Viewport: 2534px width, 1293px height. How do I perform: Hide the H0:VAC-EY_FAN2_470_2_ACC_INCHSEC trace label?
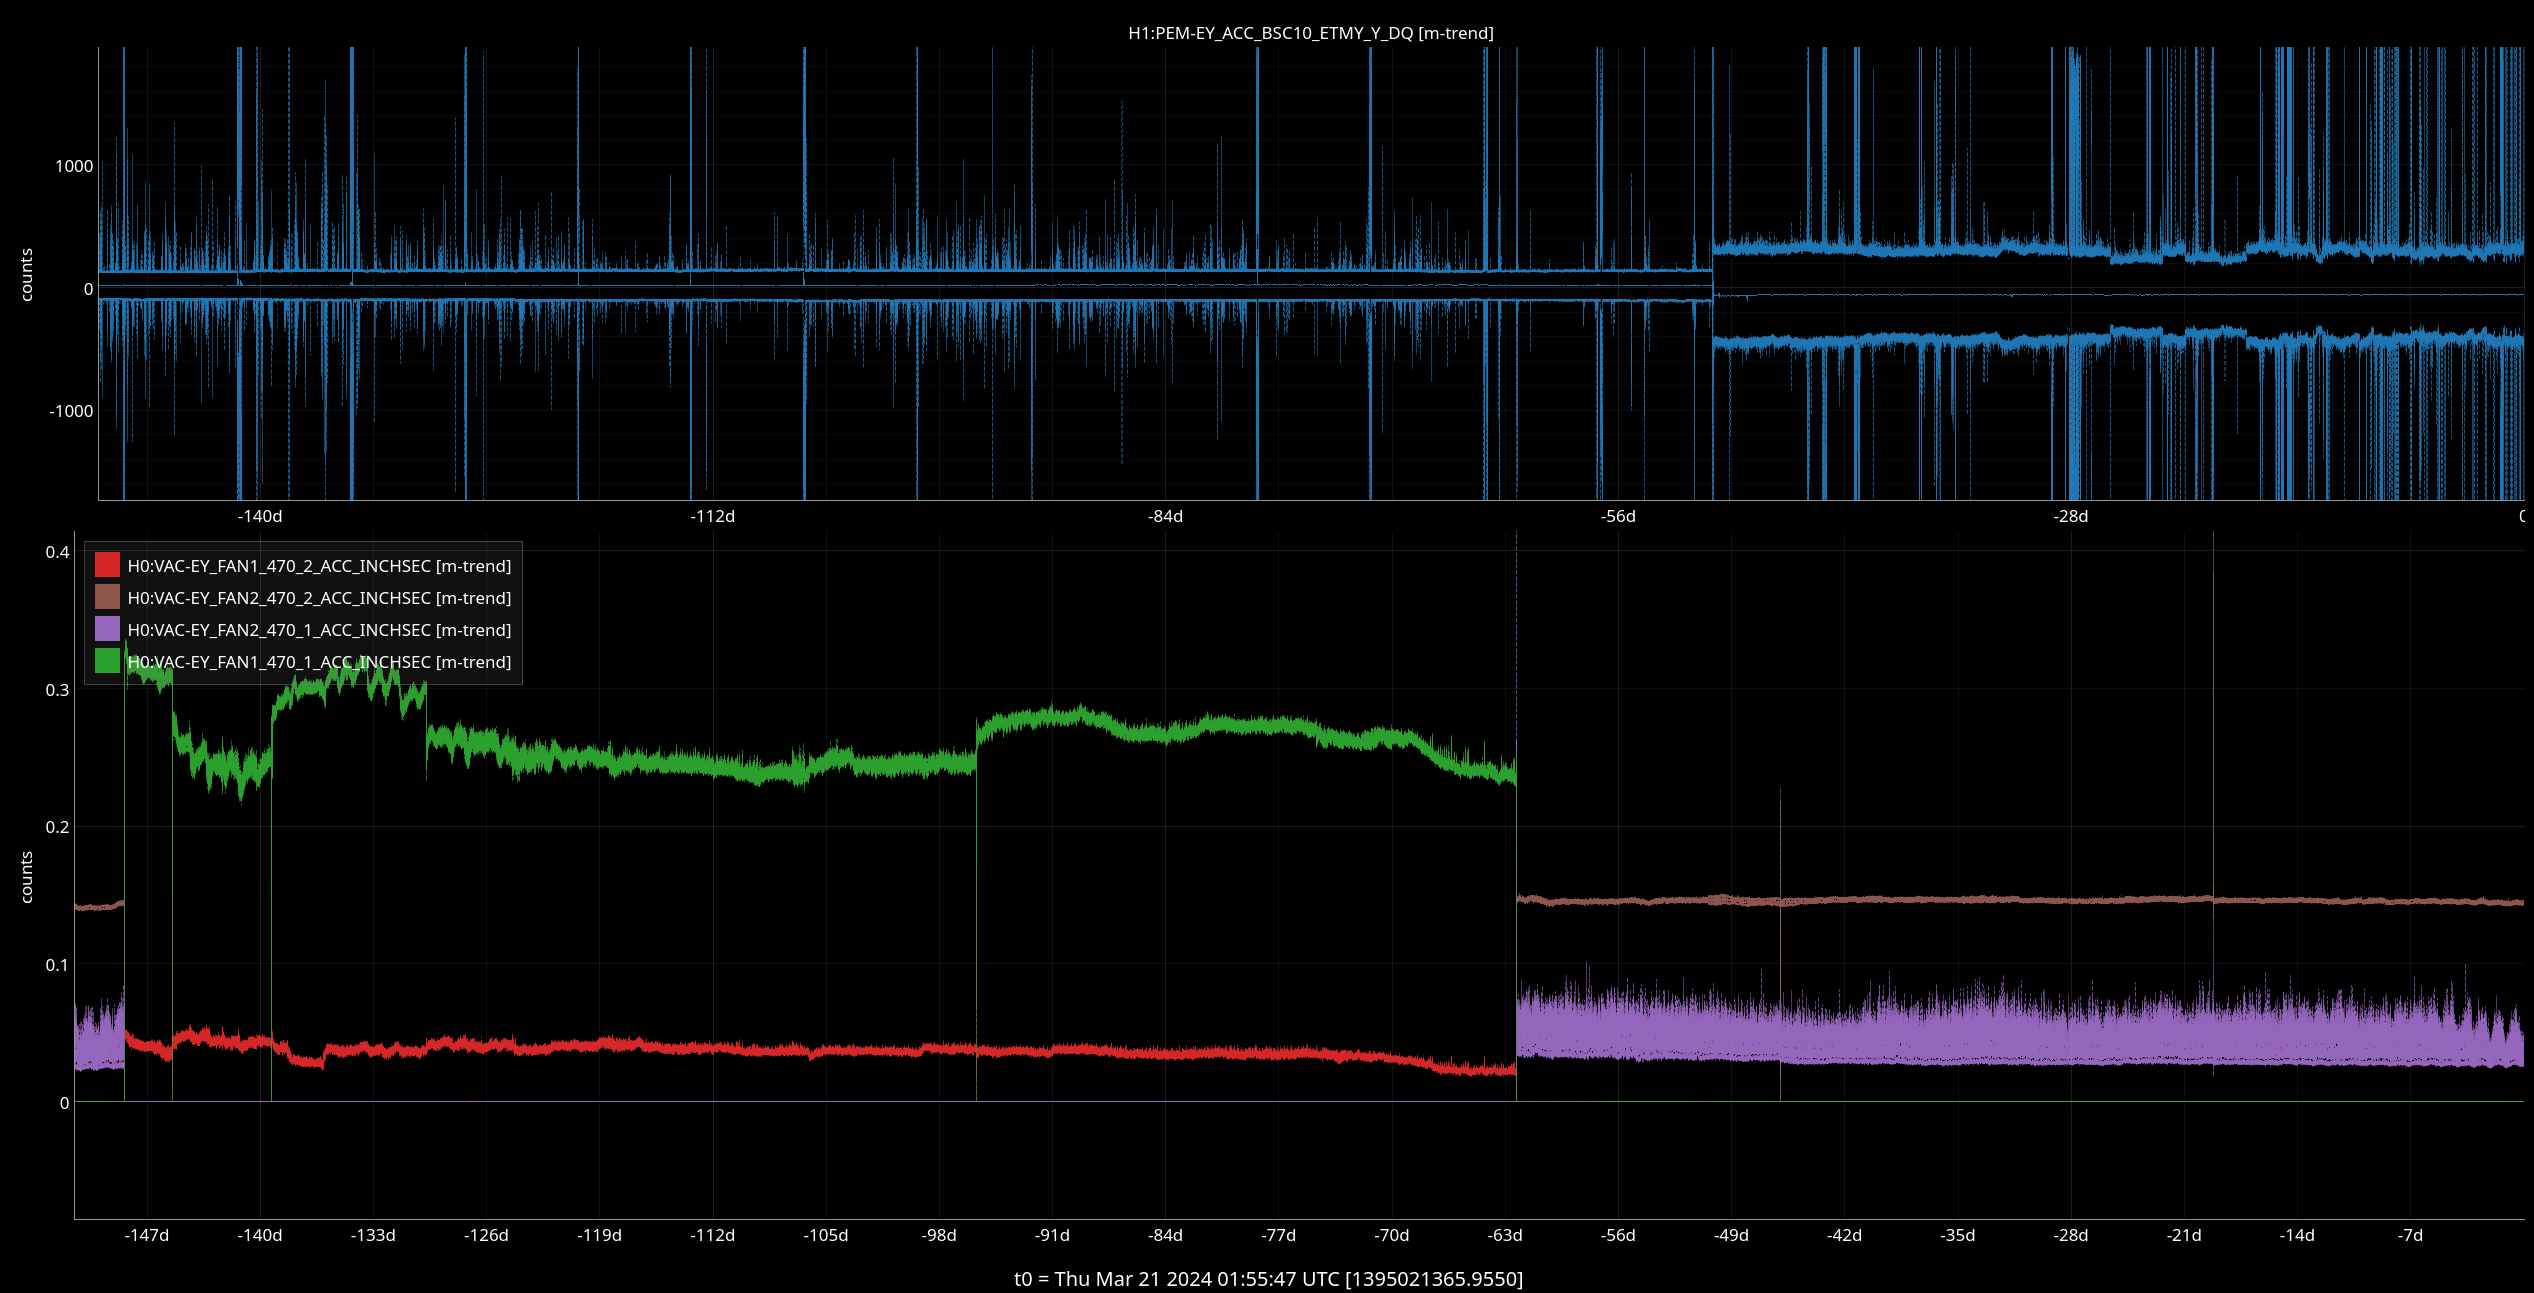coord(318,598)
